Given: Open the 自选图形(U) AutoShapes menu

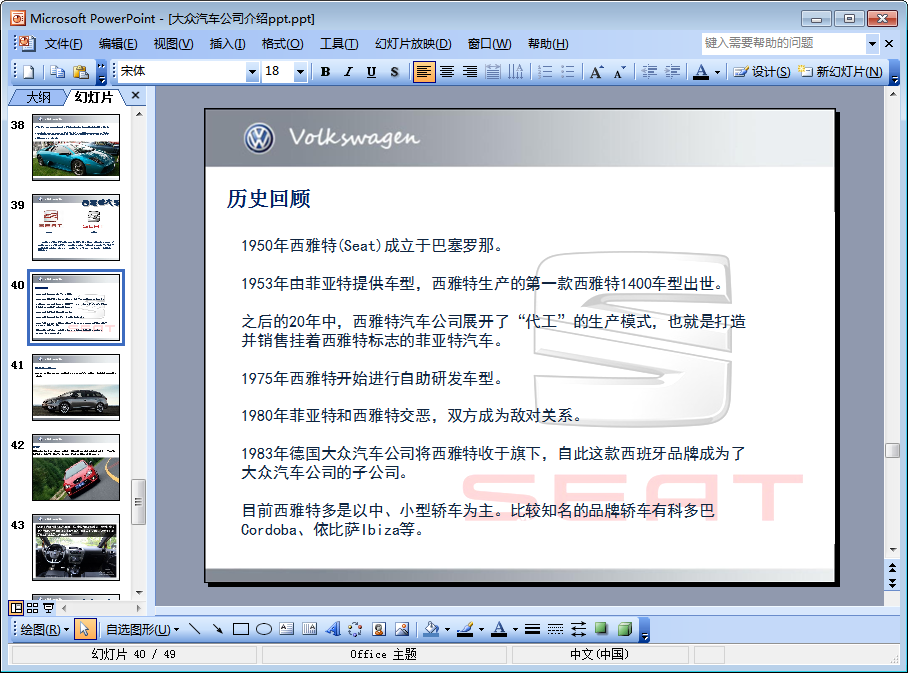Looking at the screenshot, I should tap(142, 630).
